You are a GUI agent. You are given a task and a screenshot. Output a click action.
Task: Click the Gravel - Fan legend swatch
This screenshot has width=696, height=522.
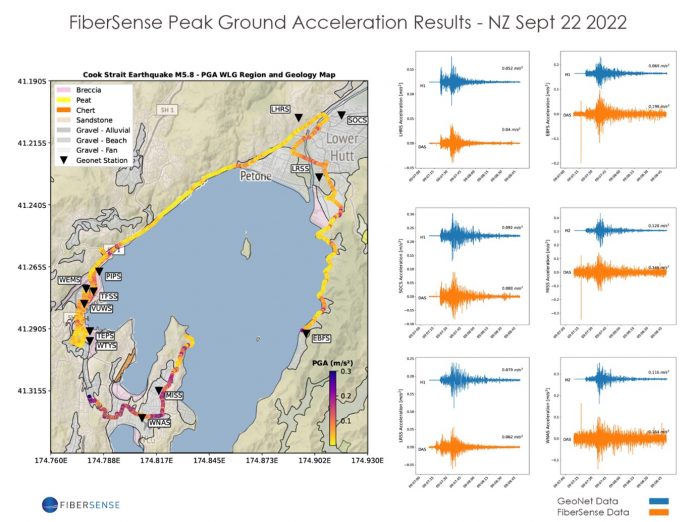coord(64,150)
